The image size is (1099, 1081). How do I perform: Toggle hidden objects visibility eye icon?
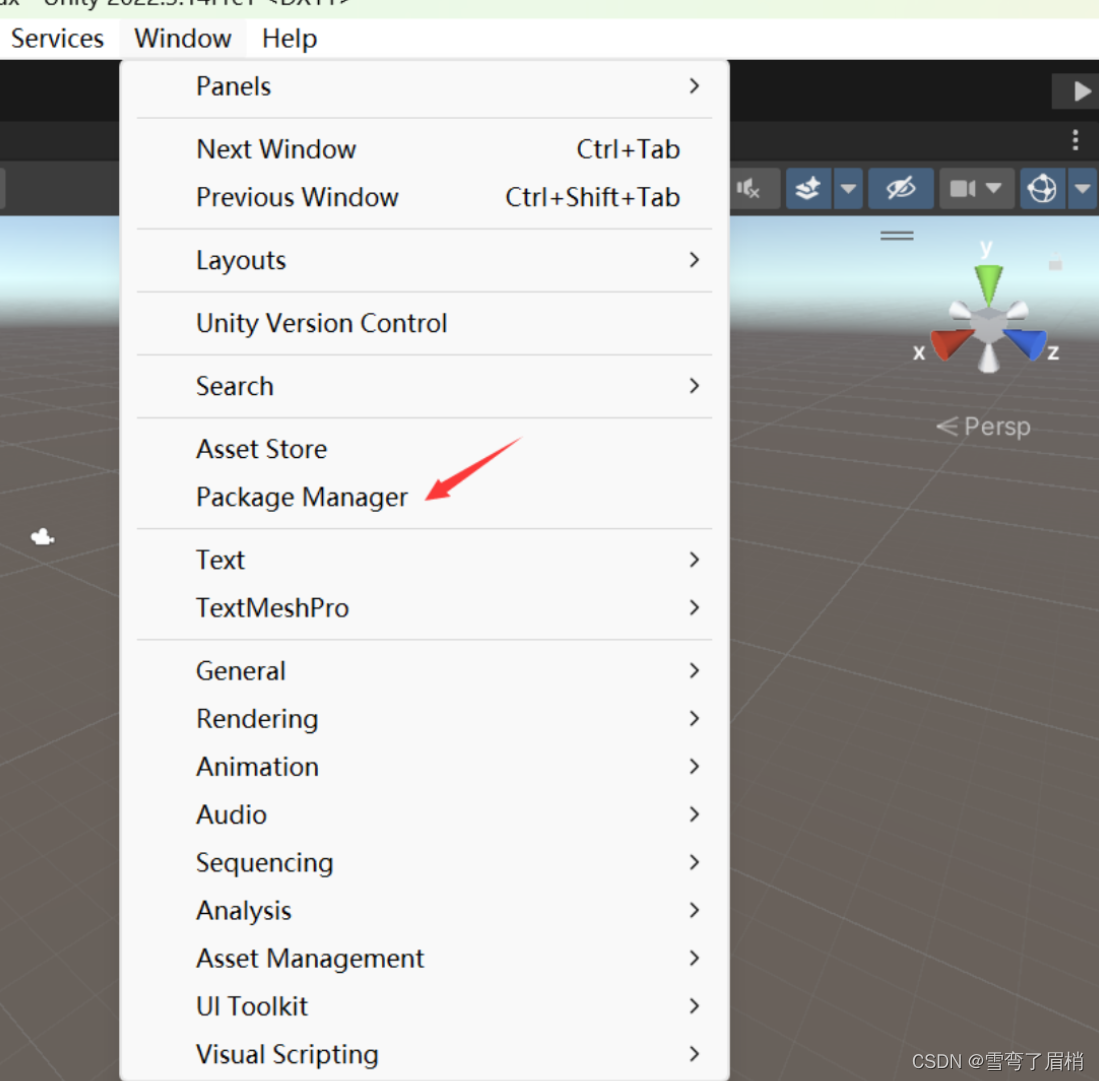[x=901, y=188]
